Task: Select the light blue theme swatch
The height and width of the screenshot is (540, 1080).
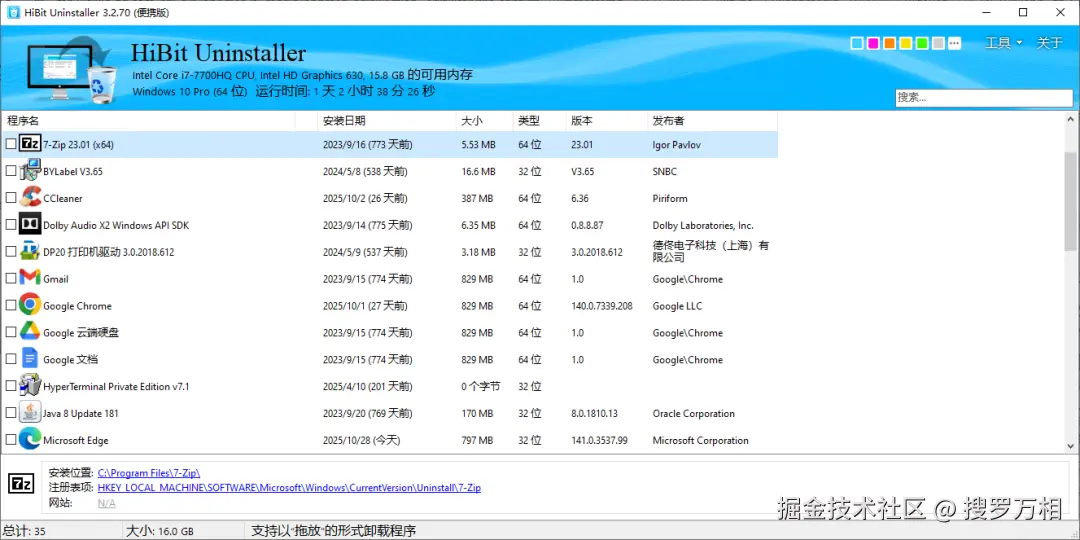Action: coord(857,43)
